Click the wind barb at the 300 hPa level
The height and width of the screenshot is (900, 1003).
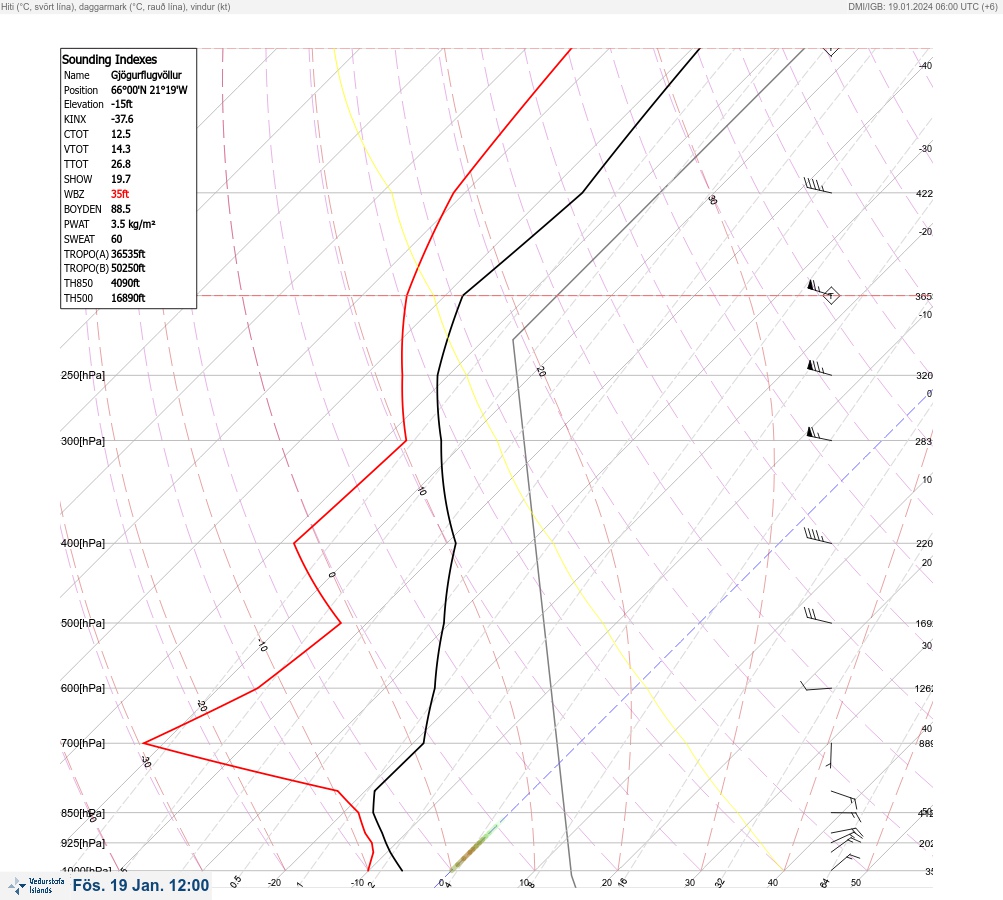point(819,434)
